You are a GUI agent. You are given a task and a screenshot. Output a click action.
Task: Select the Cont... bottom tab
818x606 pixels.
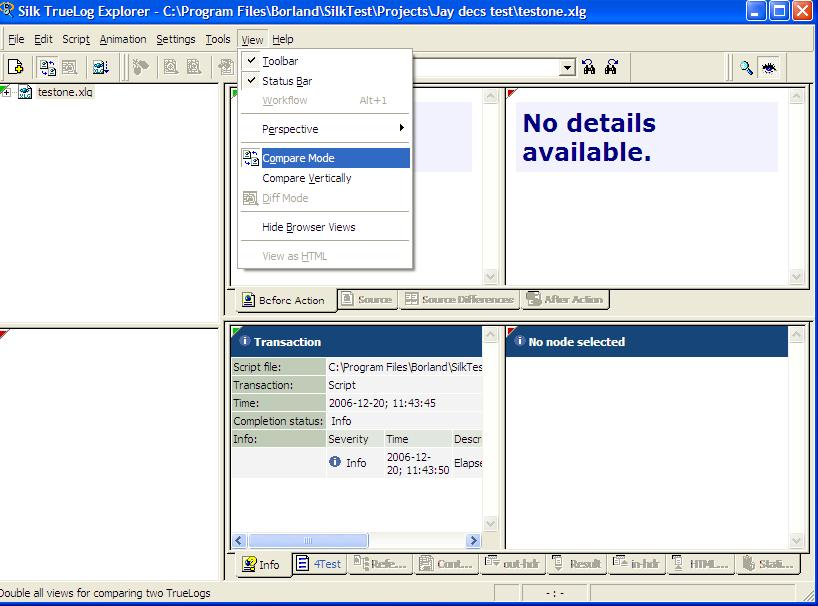tap(447, 564)
